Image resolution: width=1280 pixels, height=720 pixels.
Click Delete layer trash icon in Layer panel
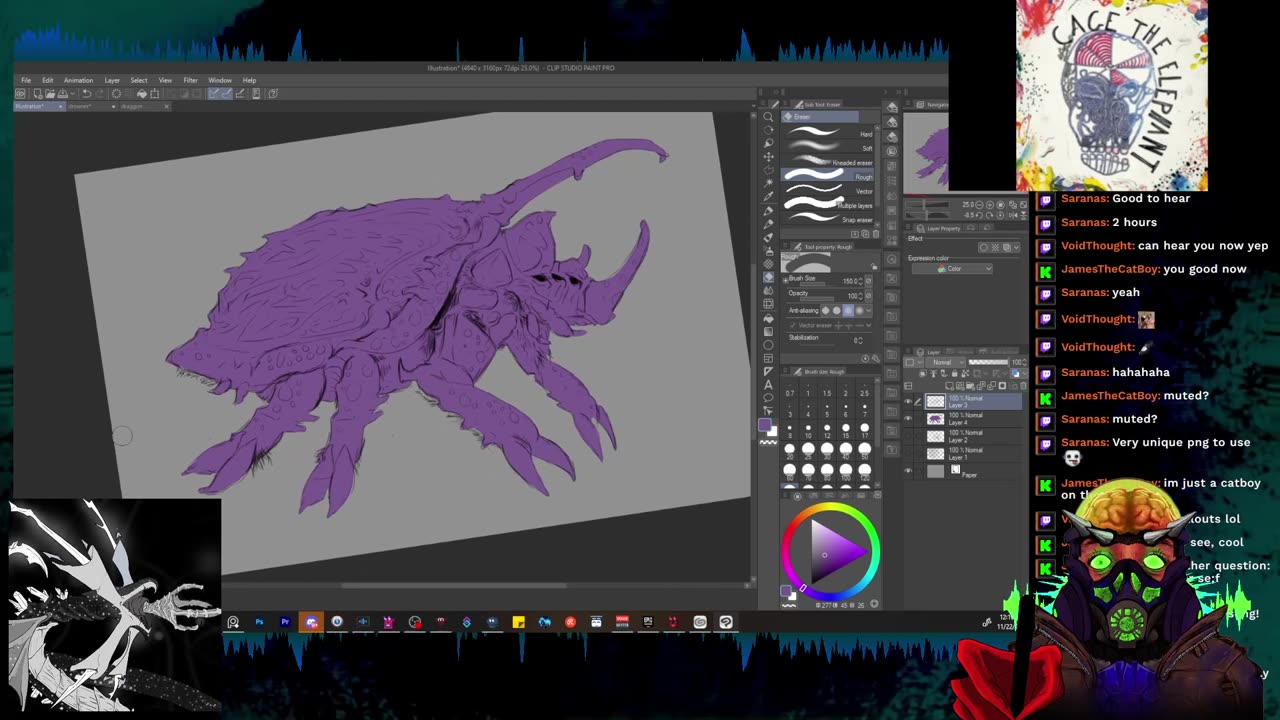coord(1023,386)
